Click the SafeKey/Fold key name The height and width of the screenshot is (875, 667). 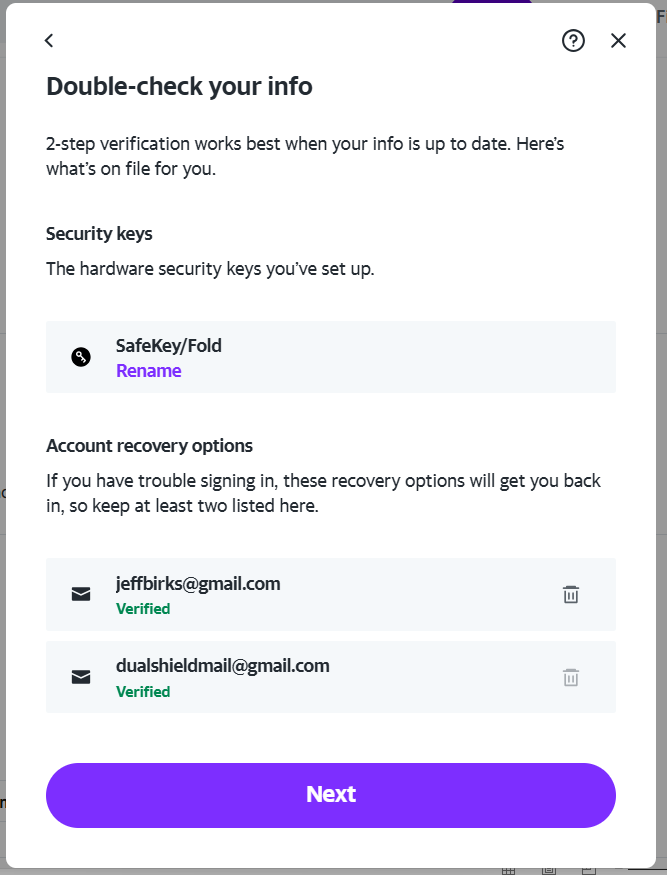[168, 346]
